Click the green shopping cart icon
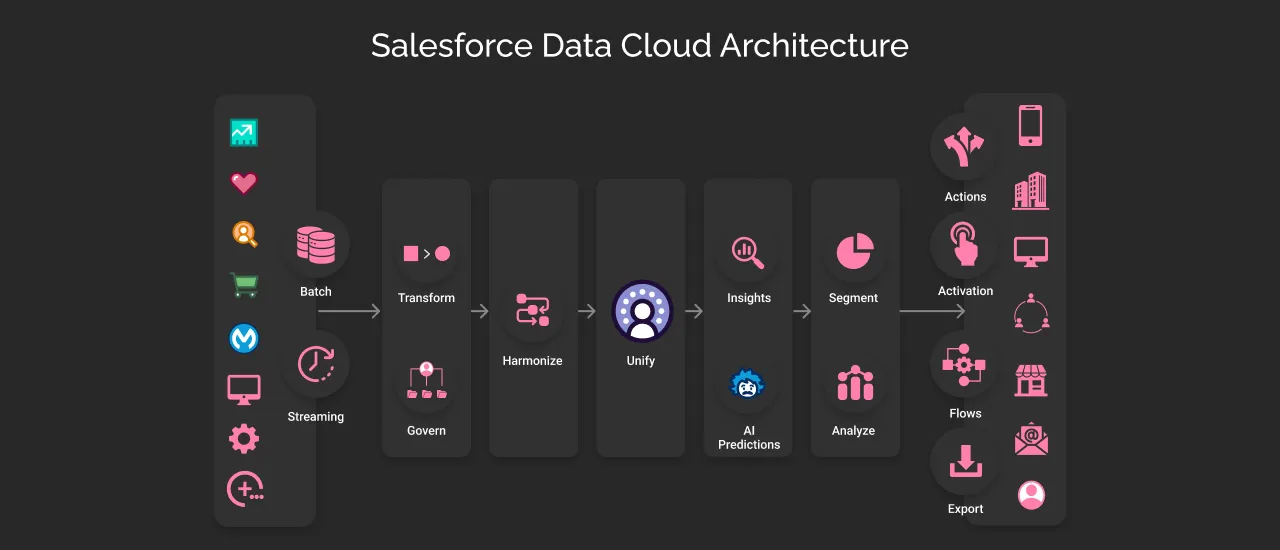The image size is (1280, 550). (245, 286)
